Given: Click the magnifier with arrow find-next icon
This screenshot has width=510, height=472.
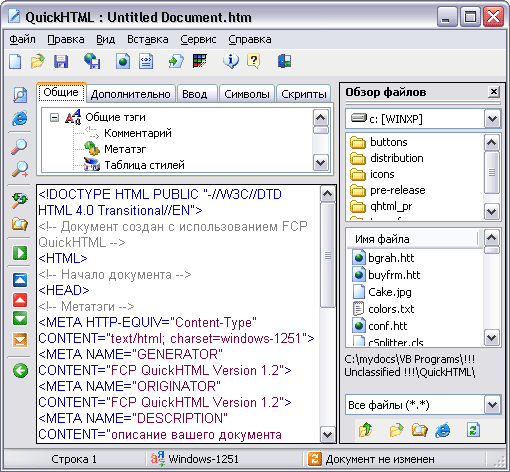Looking at the screenshot, I should [x=20, y=169].
